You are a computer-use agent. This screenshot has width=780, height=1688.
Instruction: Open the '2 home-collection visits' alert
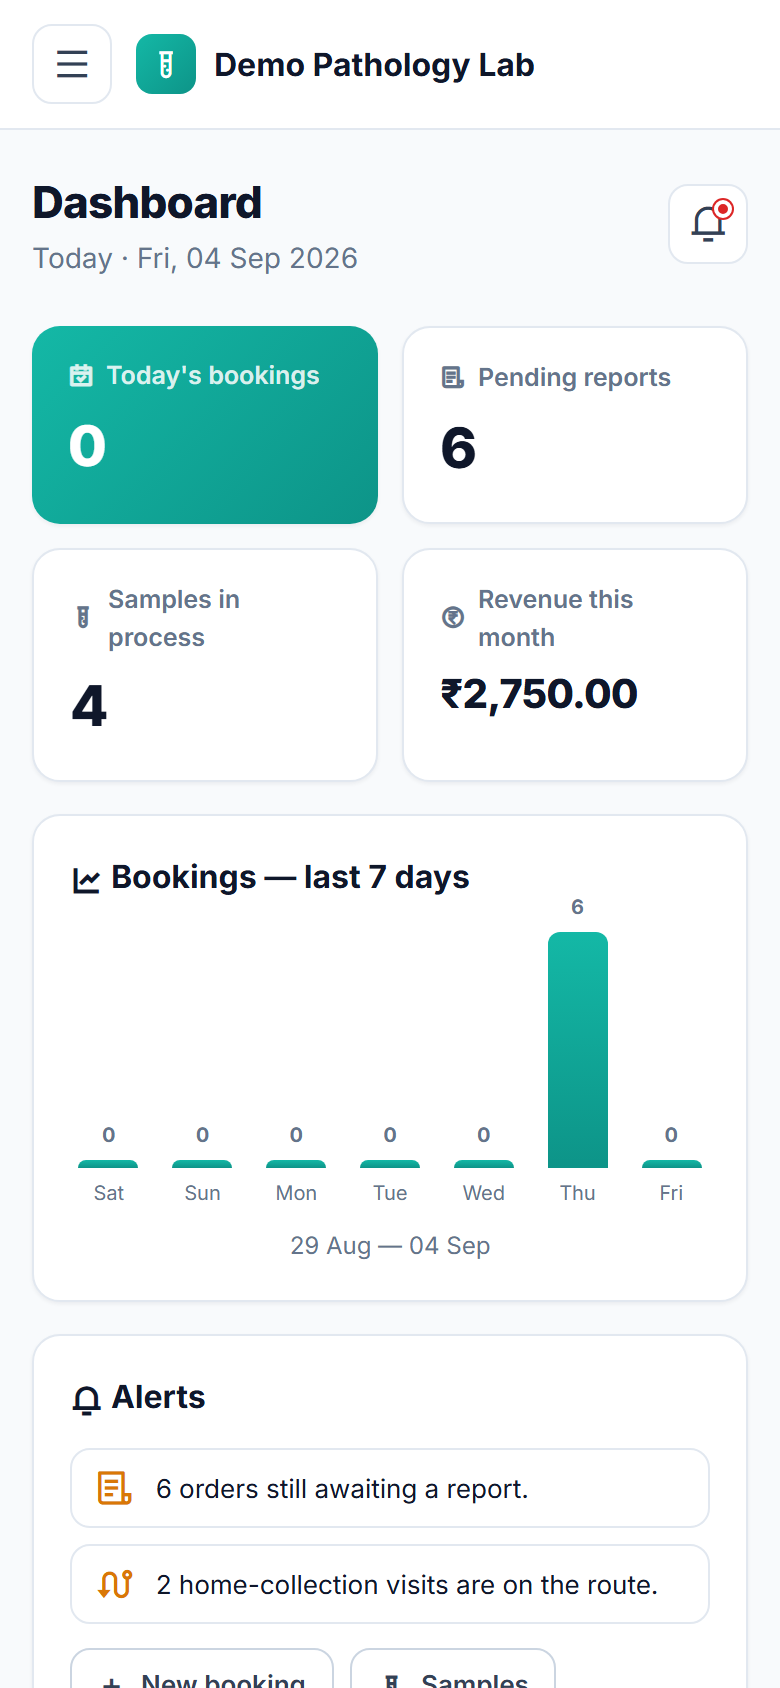coord(390,1584)
